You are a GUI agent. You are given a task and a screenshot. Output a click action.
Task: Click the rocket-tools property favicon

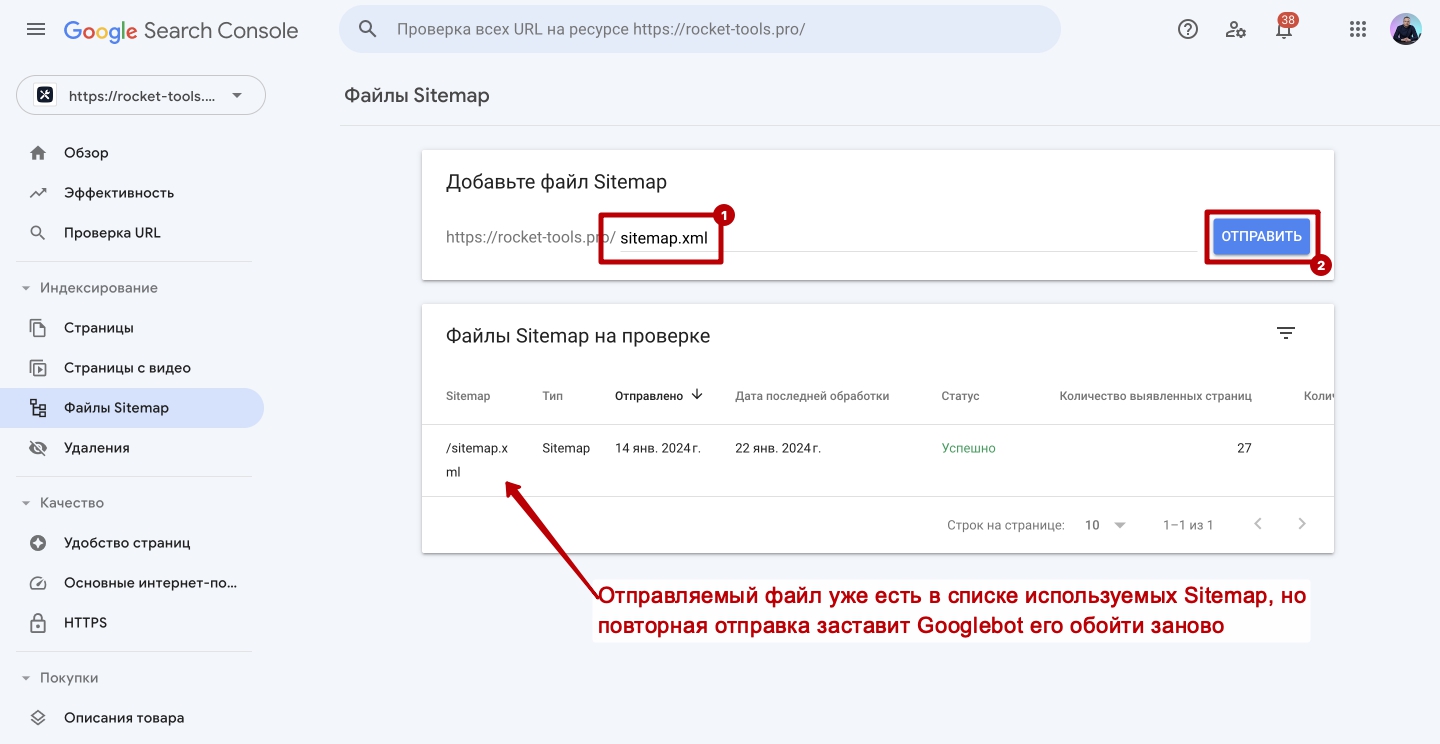[x=45, y=96]
